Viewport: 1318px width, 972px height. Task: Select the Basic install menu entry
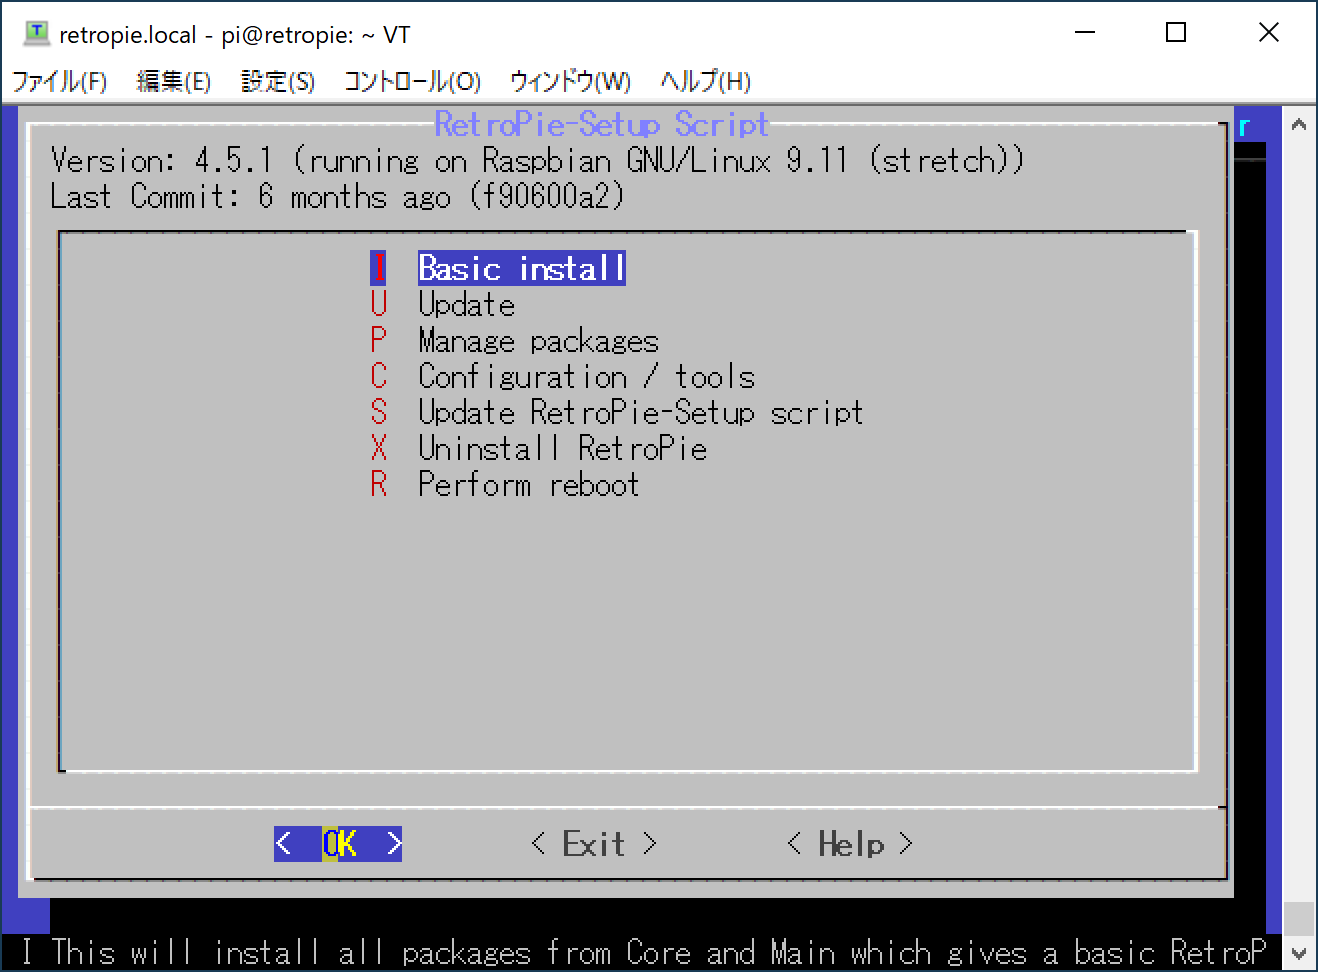point(520,268)
